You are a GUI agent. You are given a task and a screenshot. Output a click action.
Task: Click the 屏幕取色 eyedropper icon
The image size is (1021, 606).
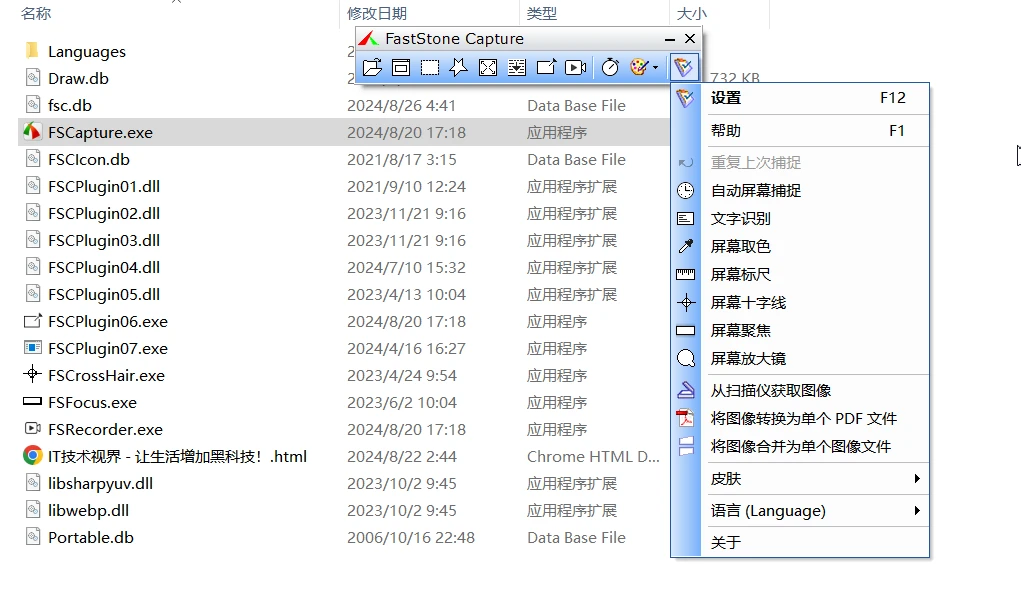coord(686,246)
